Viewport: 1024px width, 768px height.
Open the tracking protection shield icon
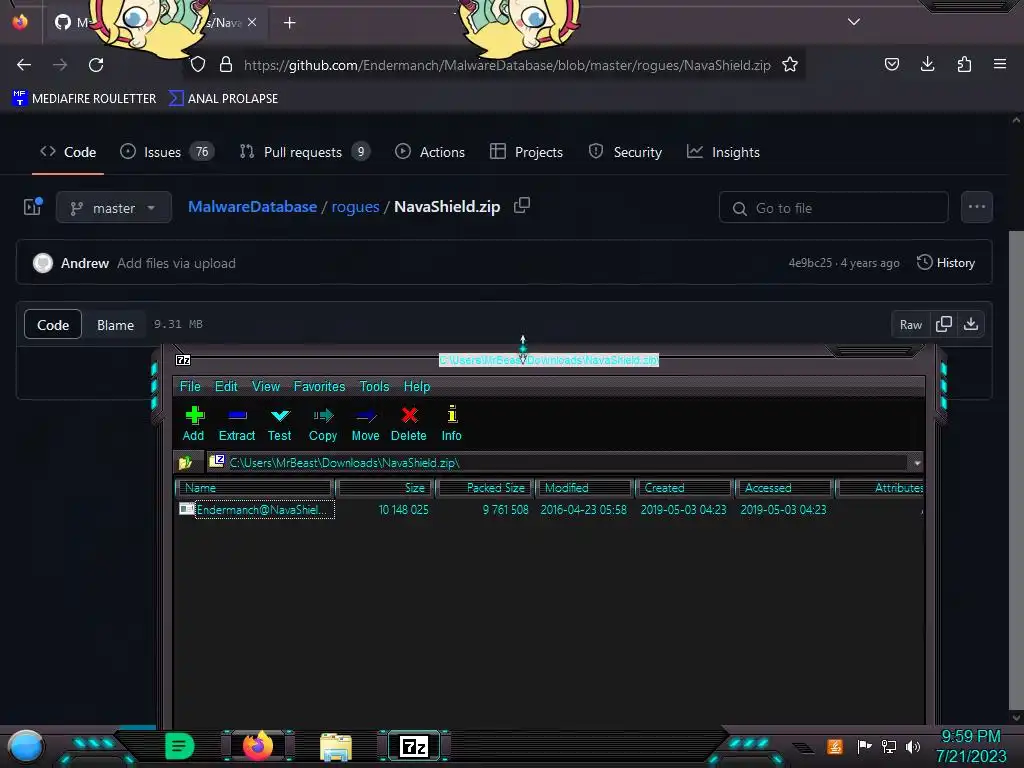(198, 65)
